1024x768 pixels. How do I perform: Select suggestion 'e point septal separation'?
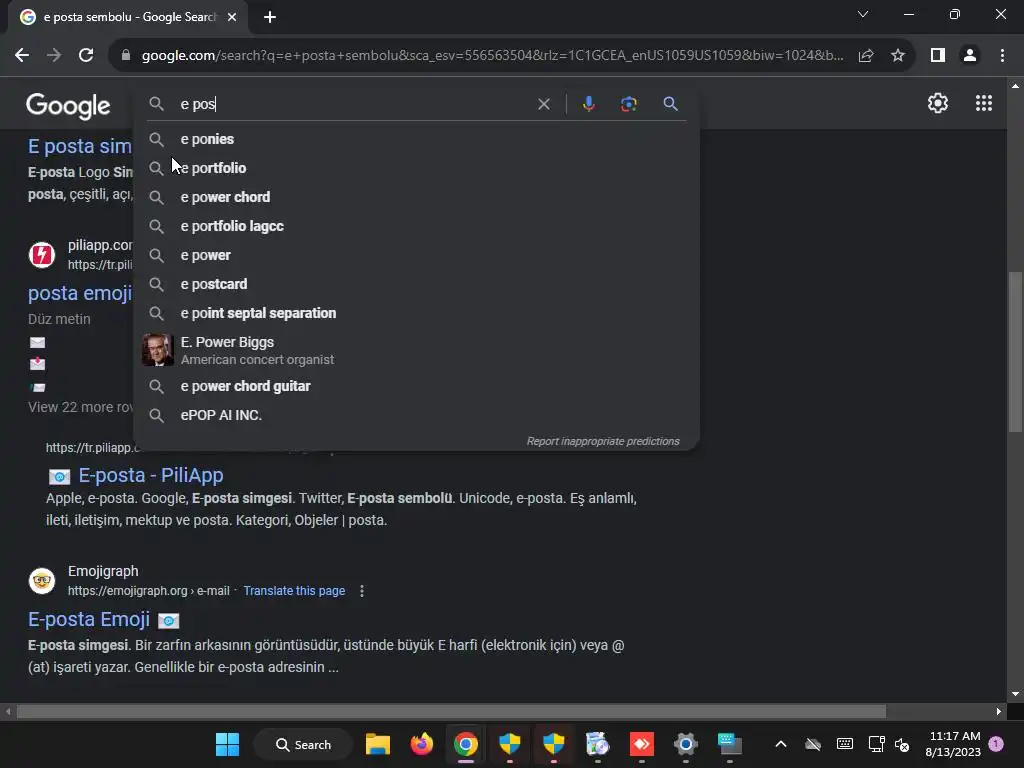point(416,313)
